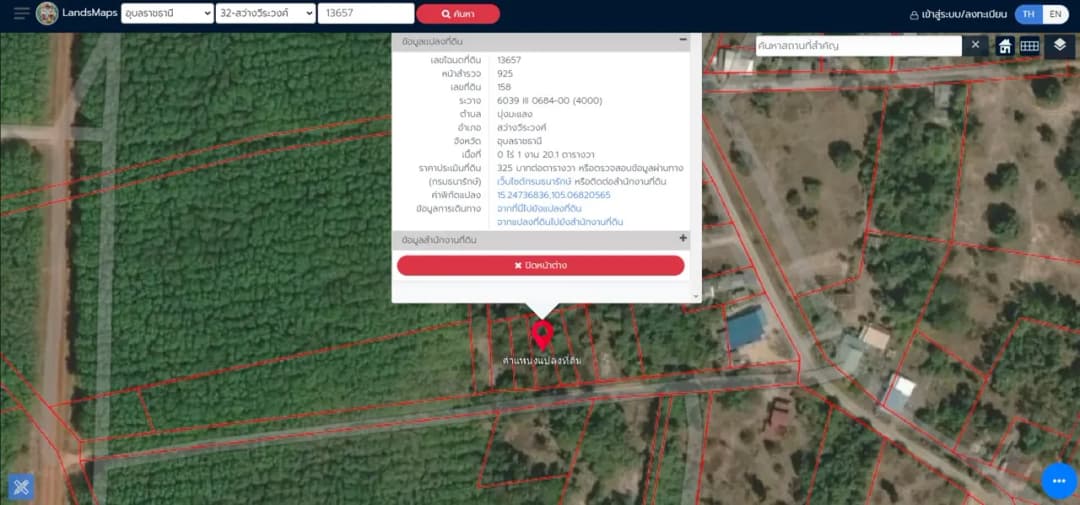Image resolution: width=1080 pixels, height=505 pixels.
Task: Open the hamburger menu beside LandsMaps logo
Action: (x=21, y=13)
